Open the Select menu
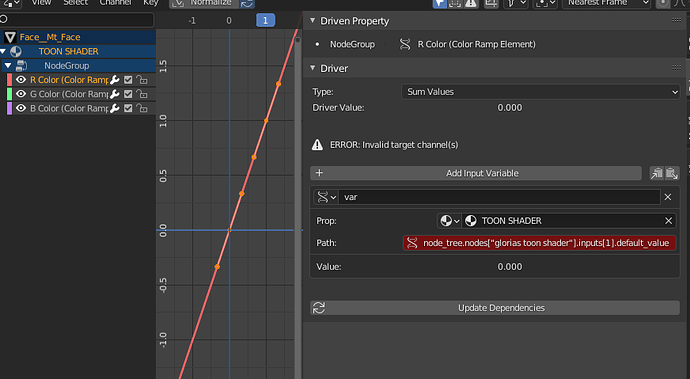This screenshot has width=690, height=379. point(75,3)
